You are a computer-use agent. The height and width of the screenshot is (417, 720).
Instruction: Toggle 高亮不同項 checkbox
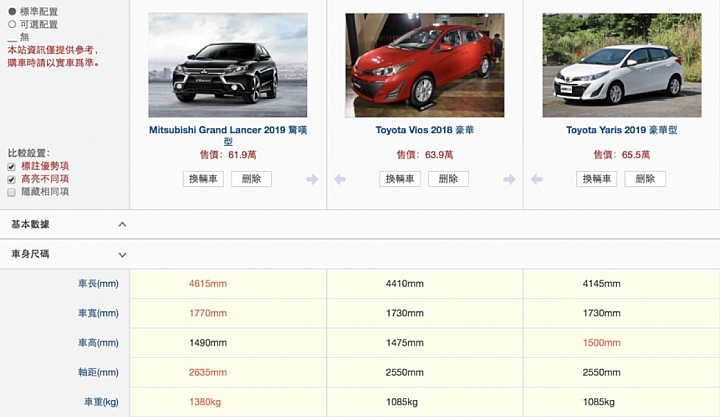[11, 179]
